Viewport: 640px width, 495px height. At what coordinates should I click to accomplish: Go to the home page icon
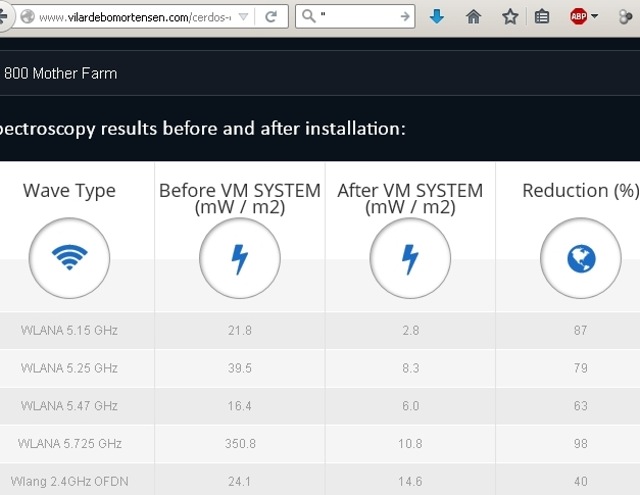(473, 17)
